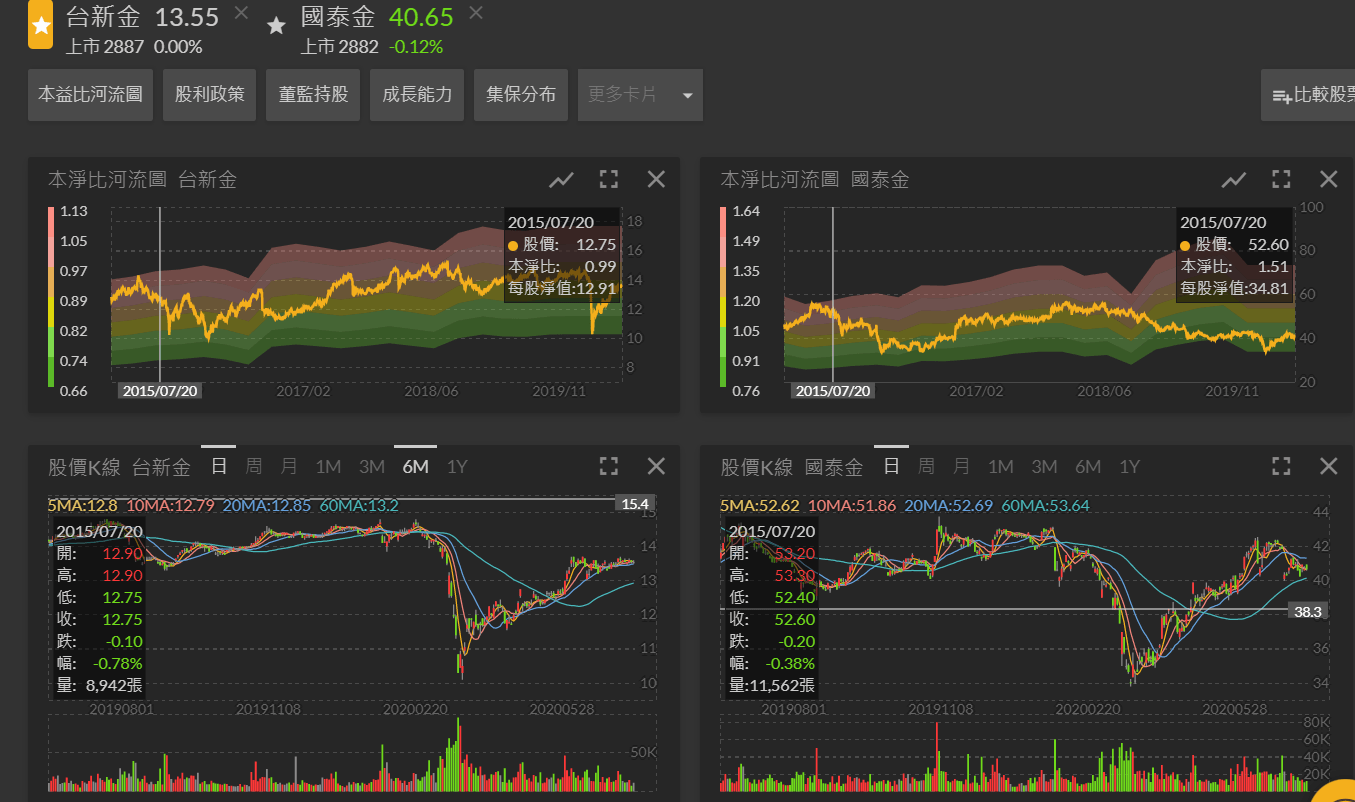Close the 台新金 本淨比河流圖 panel
The height and width of the screenshot is (802, 1355).
pyautogui.click(x=656, y=179)
